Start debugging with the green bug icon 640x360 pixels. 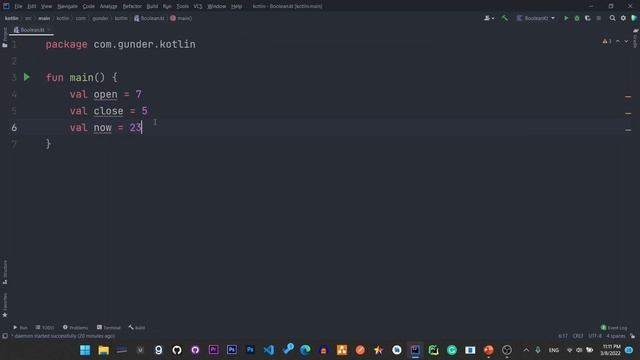pos(577,18)
